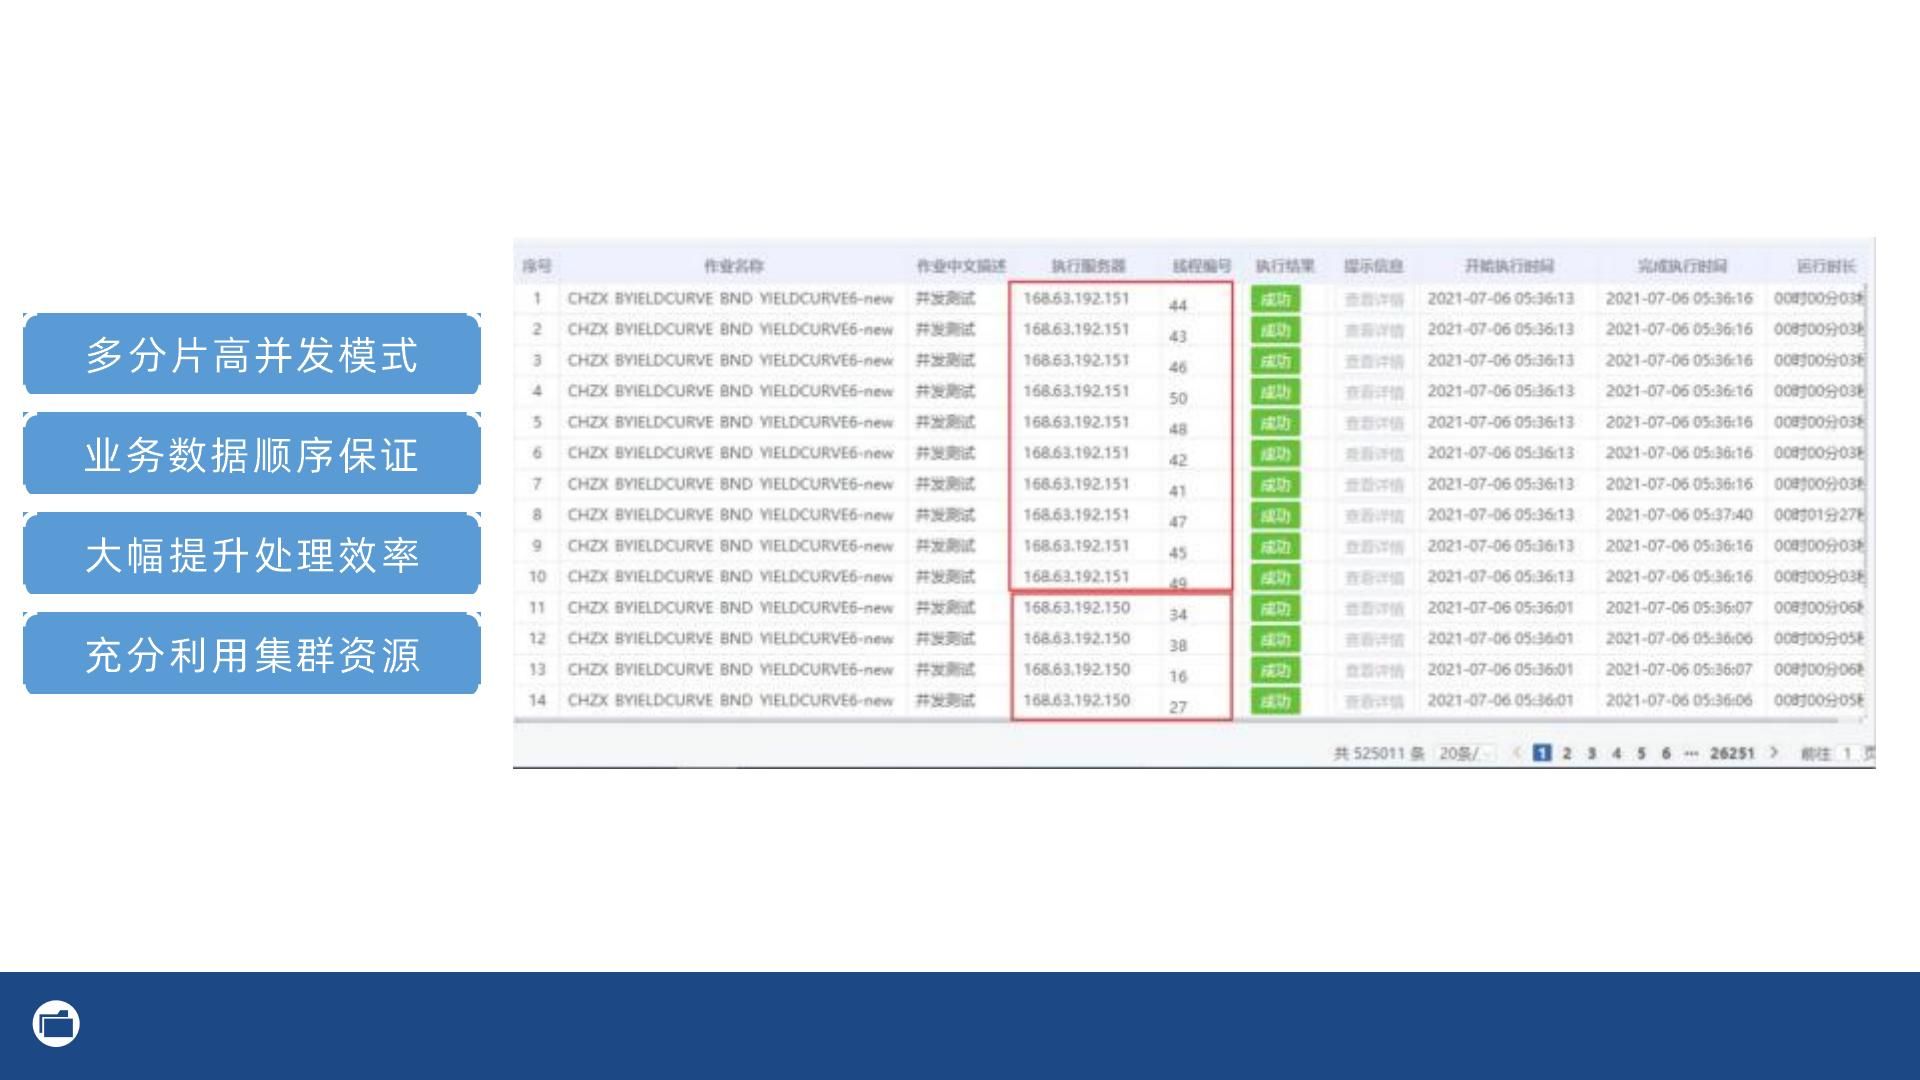The height and width of the screenshot is (1080, 1920).
Task: Click the window icon in the bottom blue bar
Action: 56,1024
